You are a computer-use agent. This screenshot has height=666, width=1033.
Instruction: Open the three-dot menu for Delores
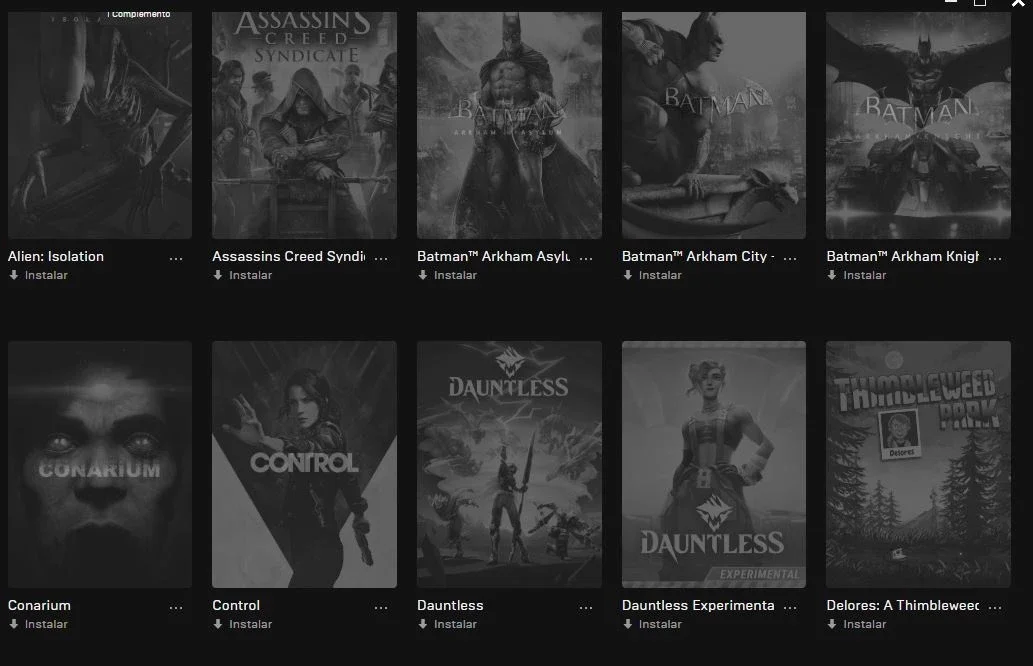point(995,607)
